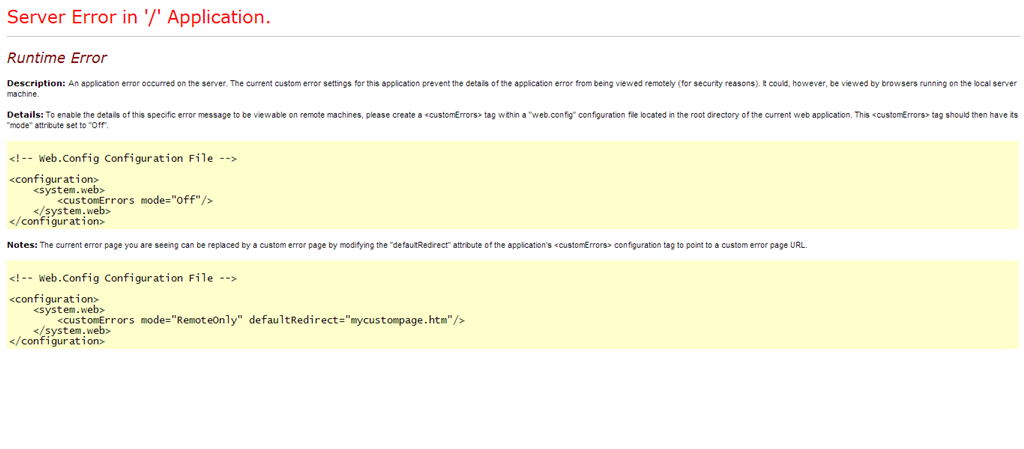1024x449 pixels.
Task: Click the '"mode" attribute set to "Off".' line
Action: [x=57, y=125]
